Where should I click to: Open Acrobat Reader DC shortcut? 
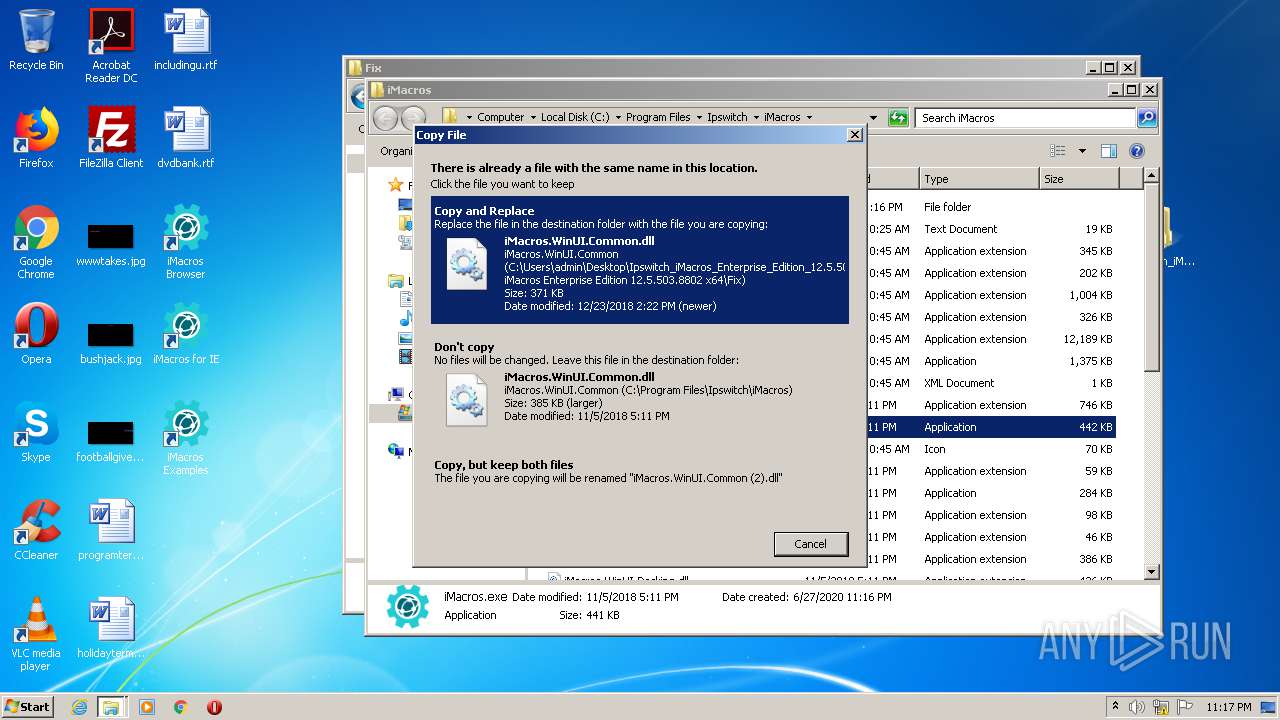coord(111,46)
